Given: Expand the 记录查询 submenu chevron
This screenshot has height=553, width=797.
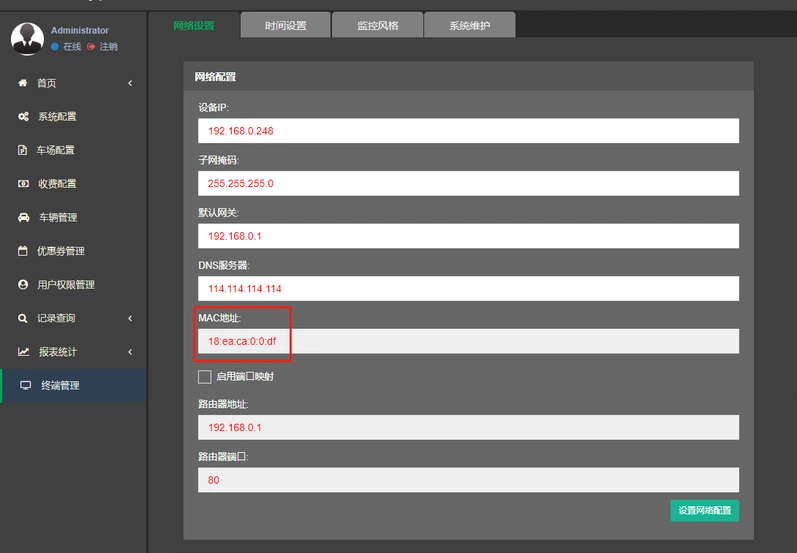Looking at the screenshot, I should click(130, 318).
